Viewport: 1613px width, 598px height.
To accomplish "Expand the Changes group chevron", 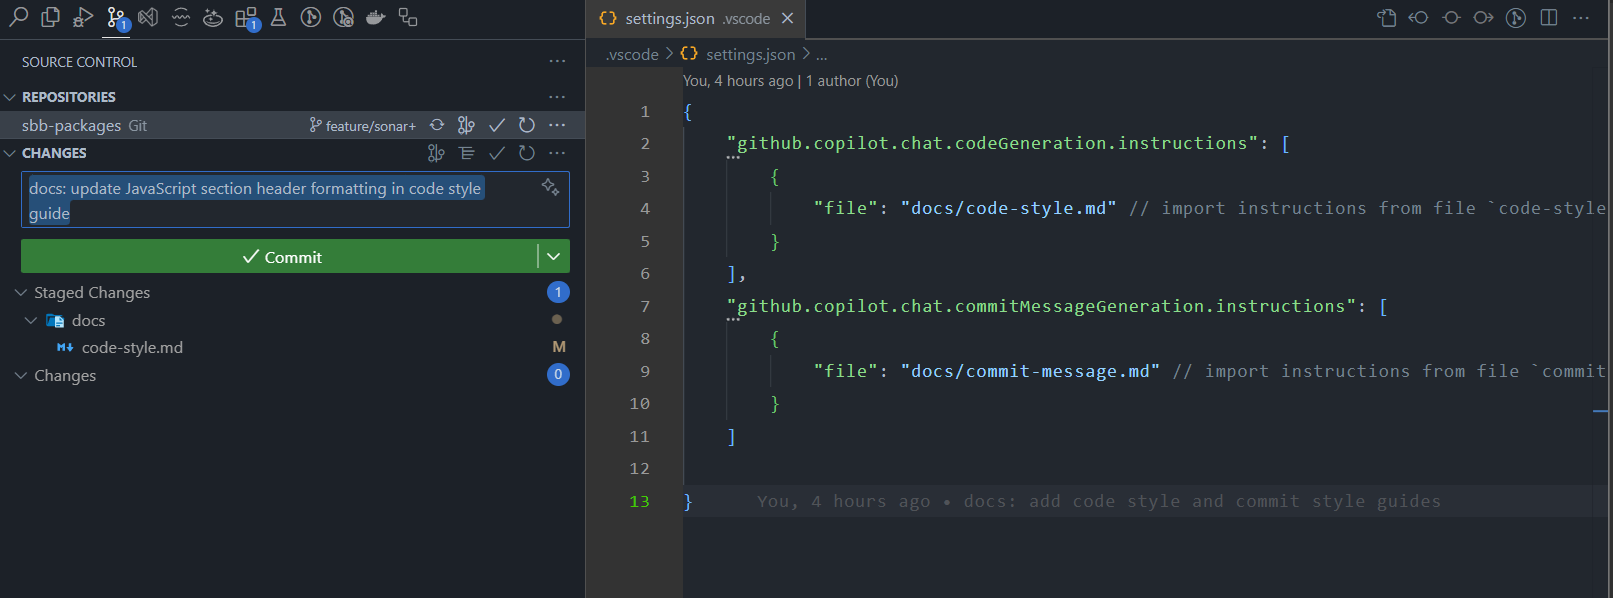I will click(x=21, y=375).
